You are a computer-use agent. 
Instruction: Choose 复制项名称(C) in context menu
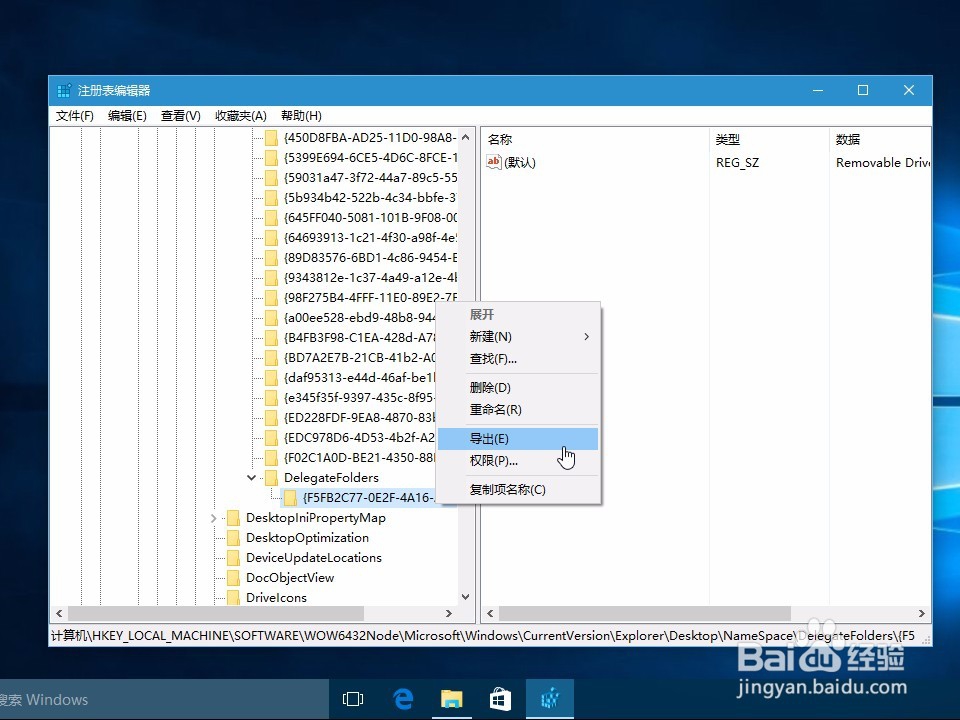518,490
